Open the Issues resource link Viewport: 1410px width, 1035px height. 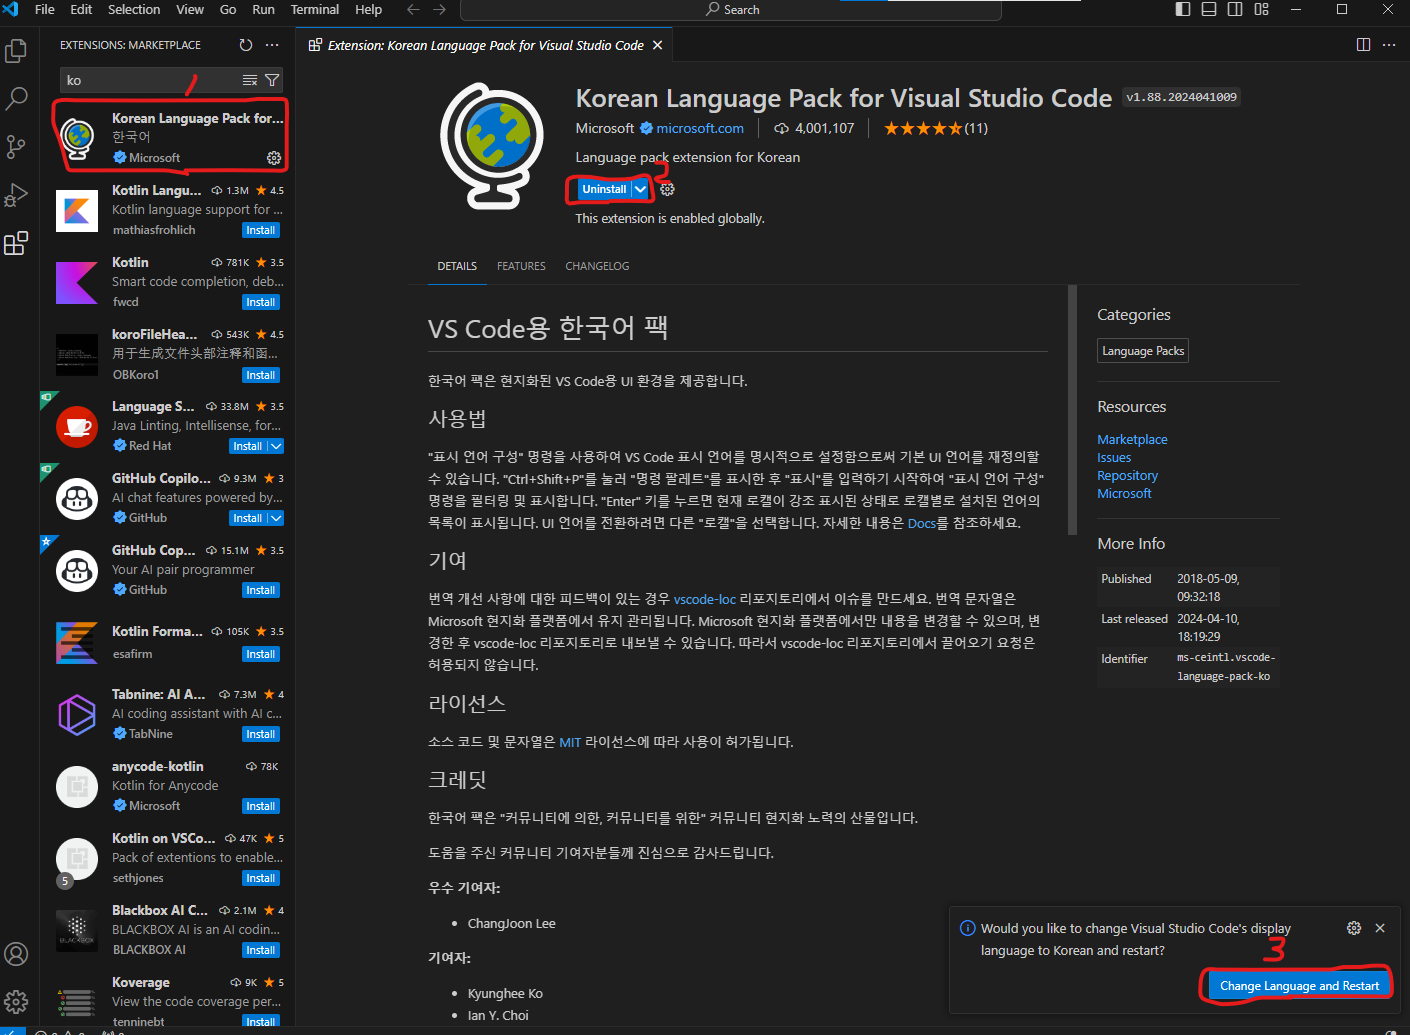click(1114, 457)
